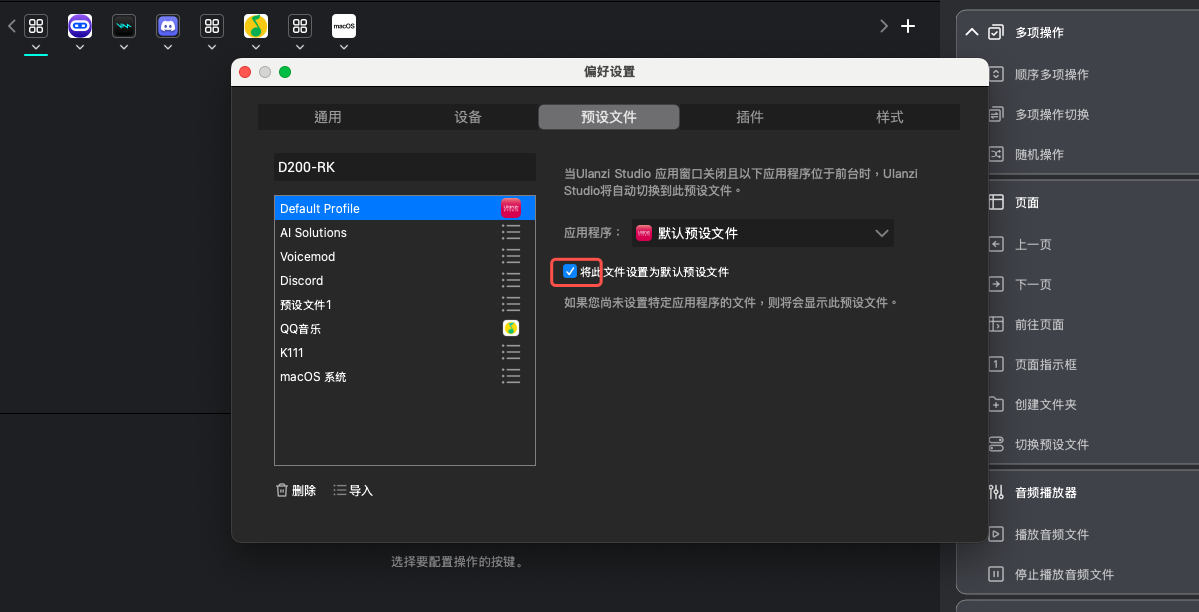Click the Random Action (随机操作) icon
Viewport: 1199px width, 612px height.
(x=996, y=154)
